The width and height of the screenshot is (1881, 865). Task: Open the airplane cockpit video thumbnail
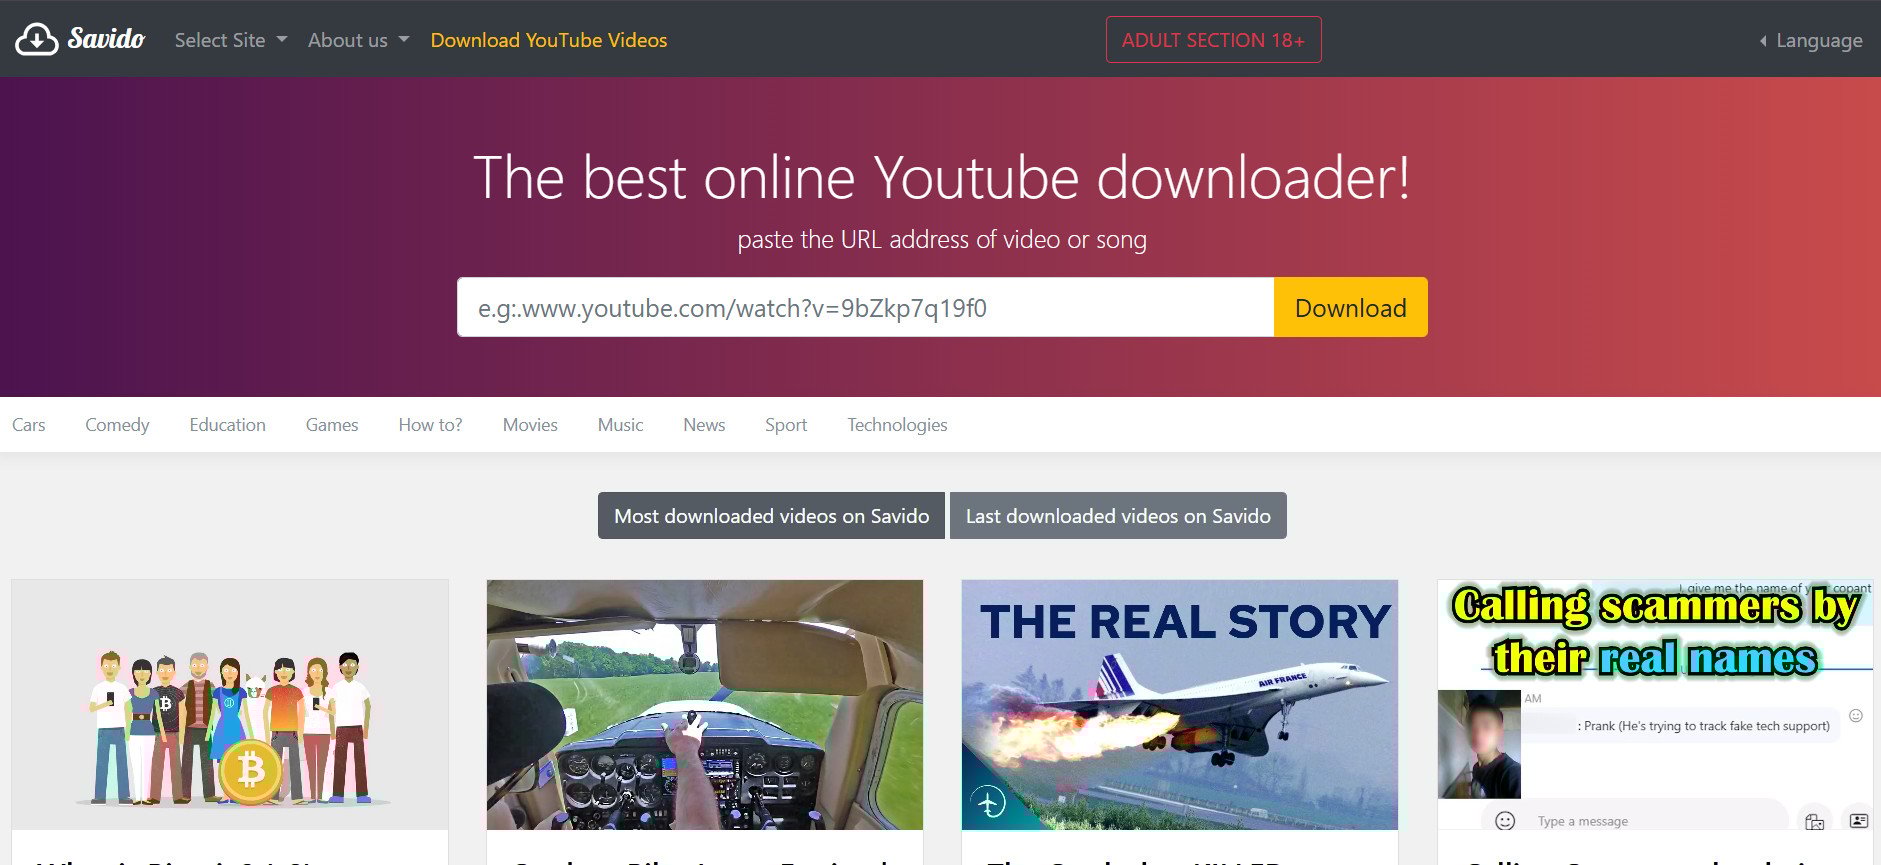(705, 705)
